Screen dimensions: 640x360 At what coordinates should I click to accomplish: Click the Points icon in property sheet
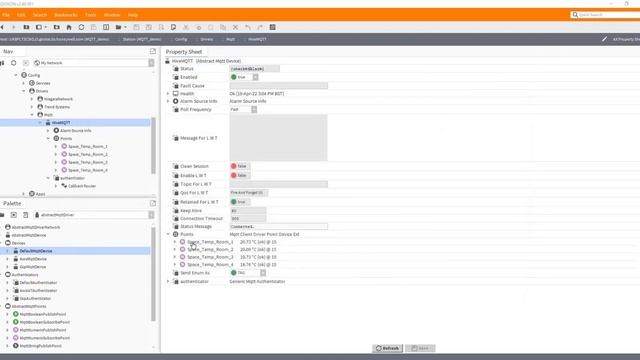(x=176, y=234)
